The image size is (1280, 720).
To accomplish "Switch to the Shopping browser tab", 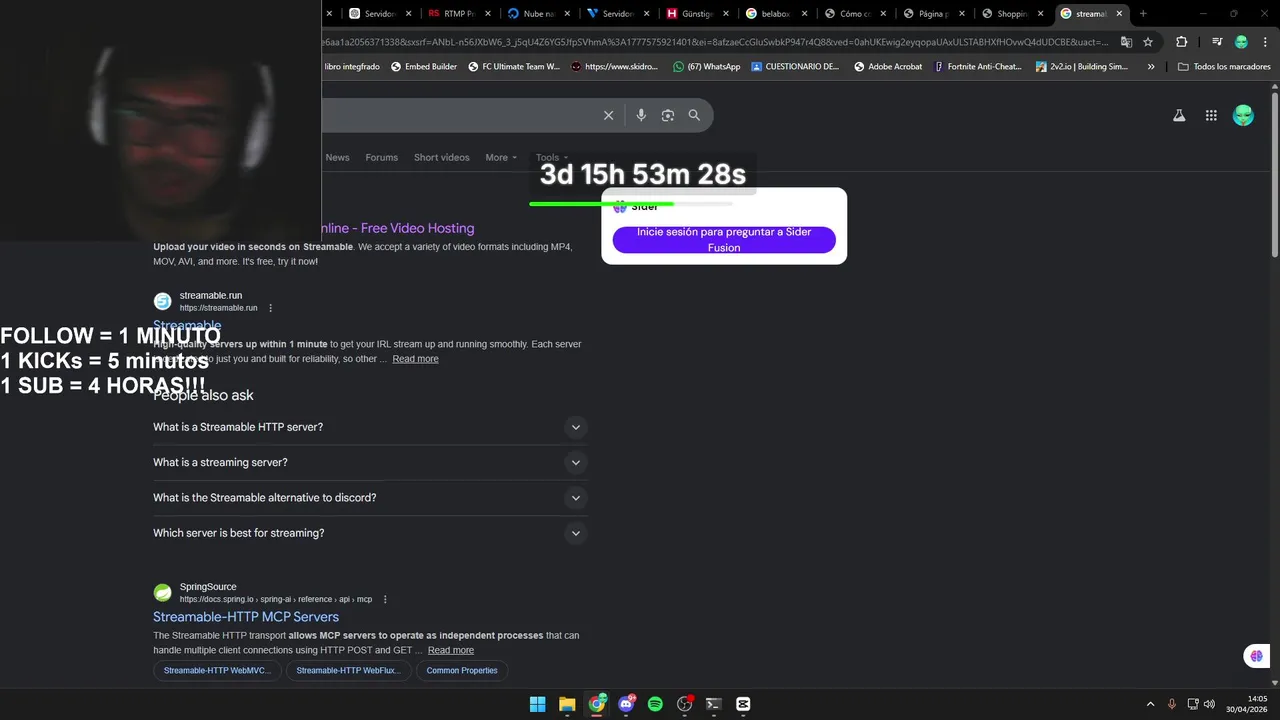I will pos(1012,14).
